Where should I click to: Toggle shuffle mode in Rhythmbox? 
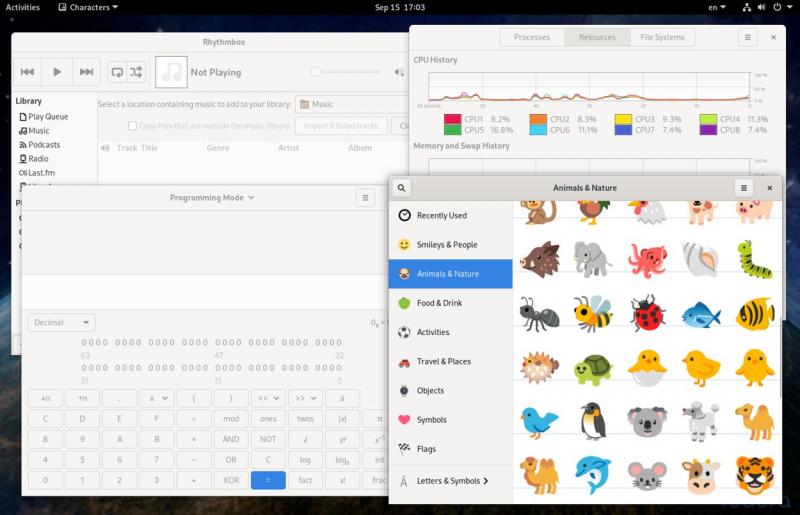coord(136,72)
